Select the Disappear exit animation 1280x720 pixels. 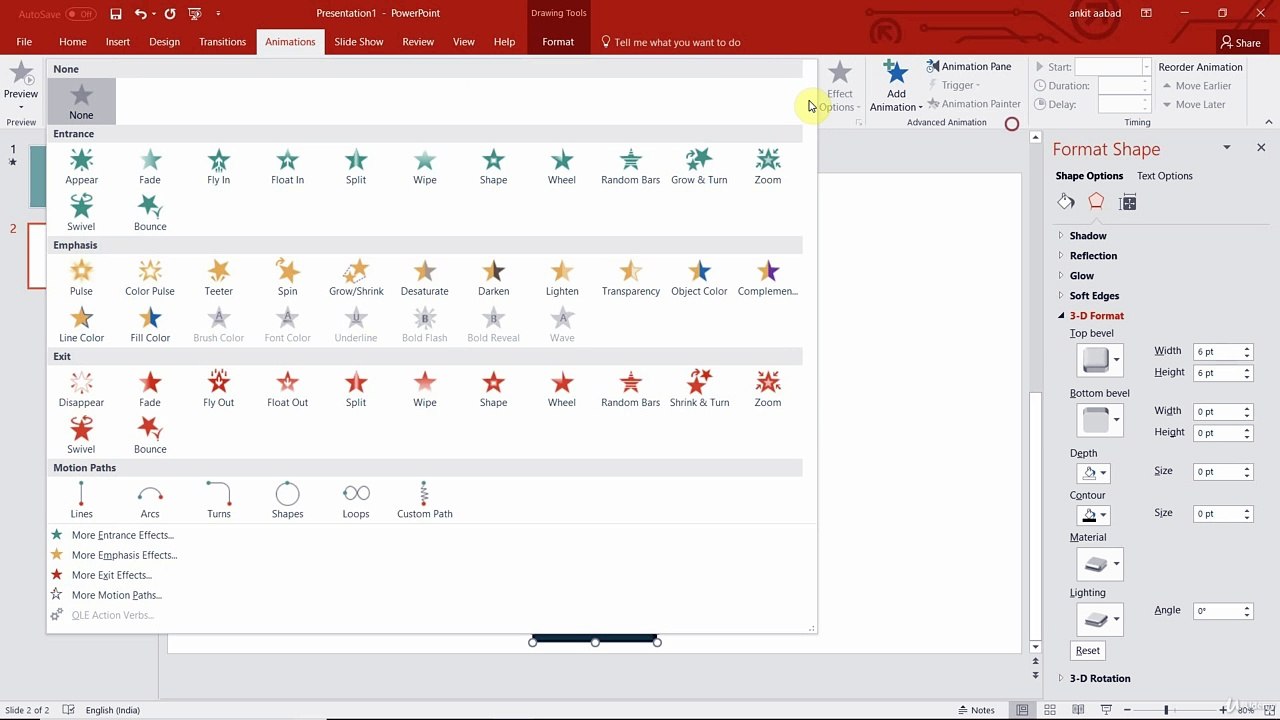point(81,388)
